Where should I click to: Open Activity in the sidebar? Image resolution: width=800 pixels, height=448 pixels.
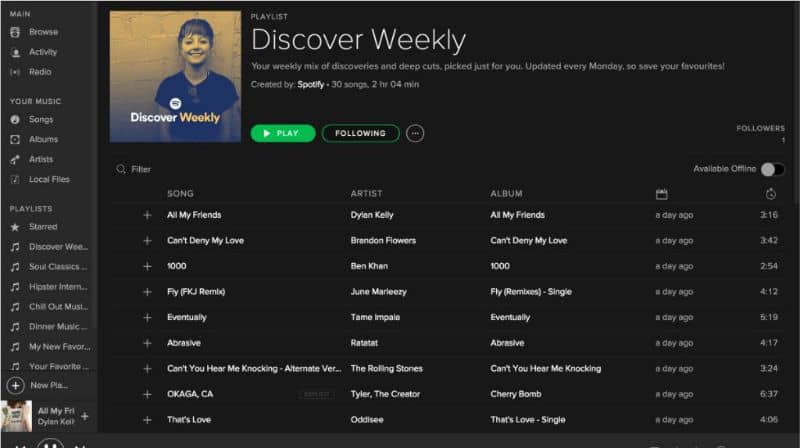(43, 52)
